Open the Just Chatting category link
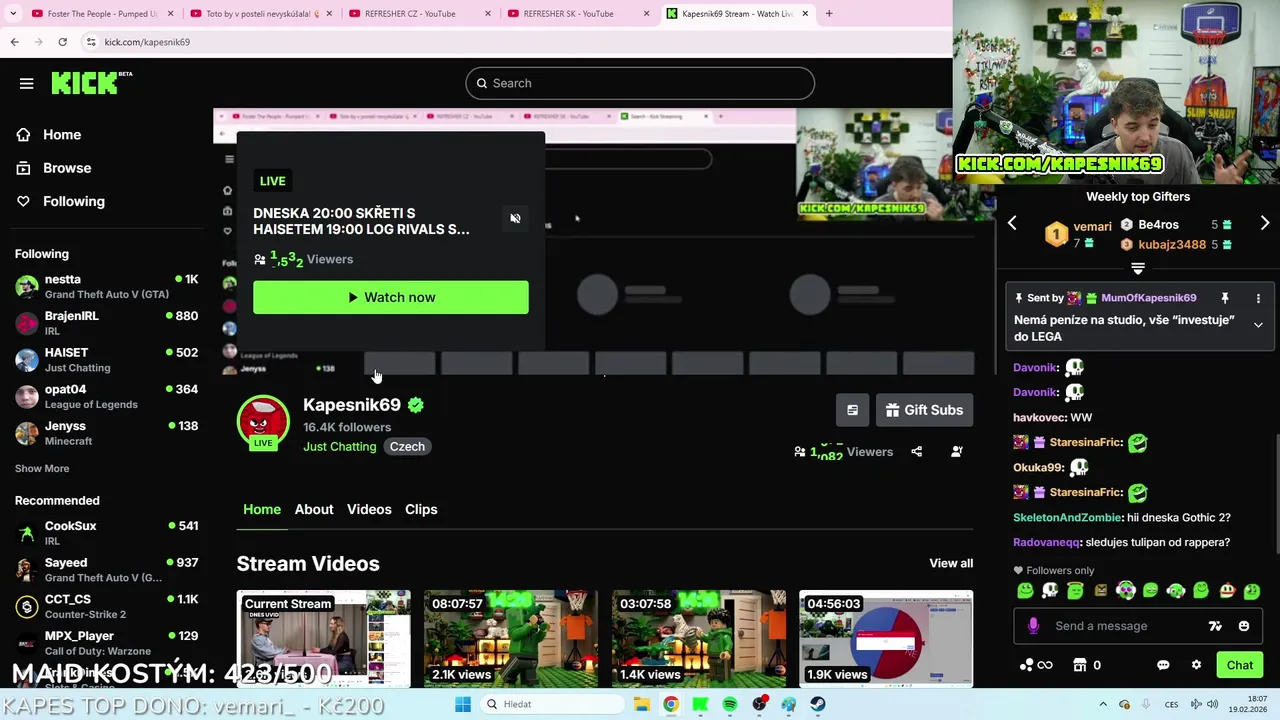This screenshot has width=1280, height=720. click(340, 446)
